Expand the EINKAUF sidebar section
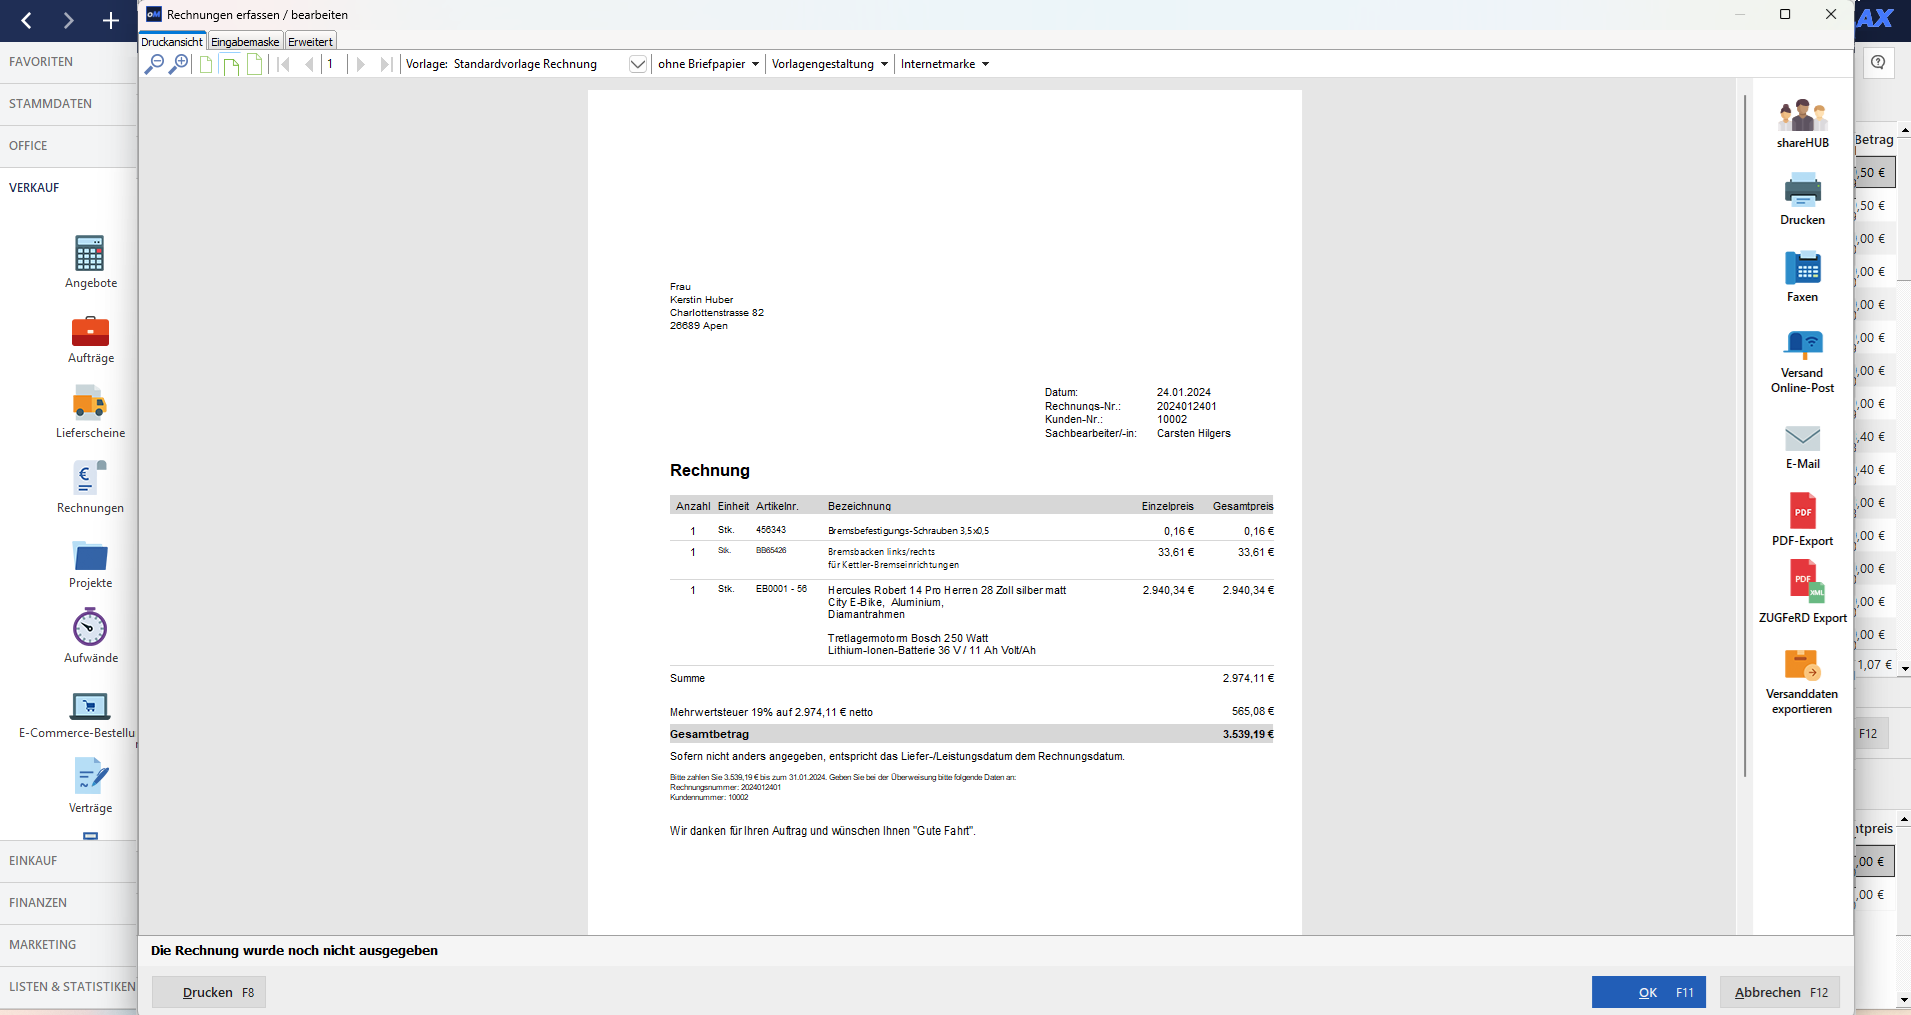The image size is (1911, 1015). point(68,861)
